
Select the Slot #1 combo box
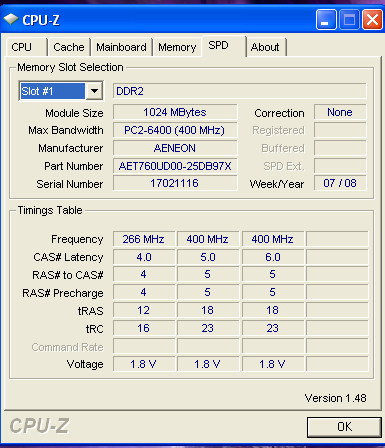pos(61,91)
